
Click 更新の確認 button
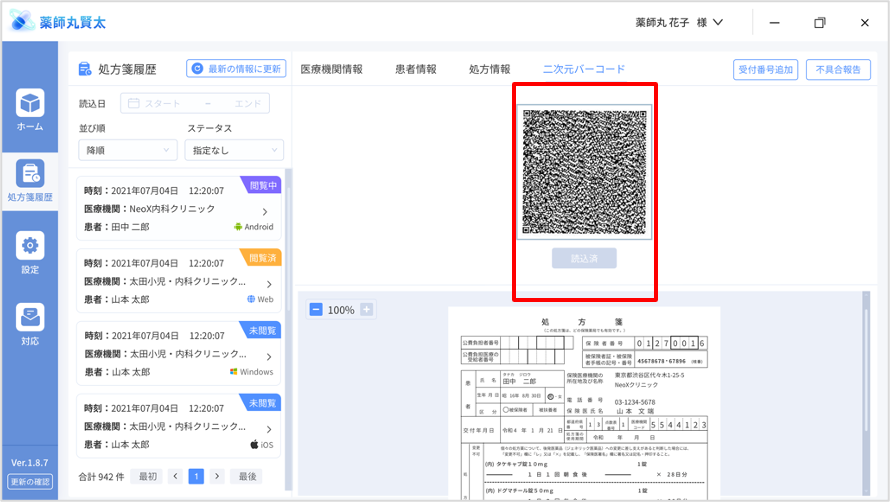point(30,482)
